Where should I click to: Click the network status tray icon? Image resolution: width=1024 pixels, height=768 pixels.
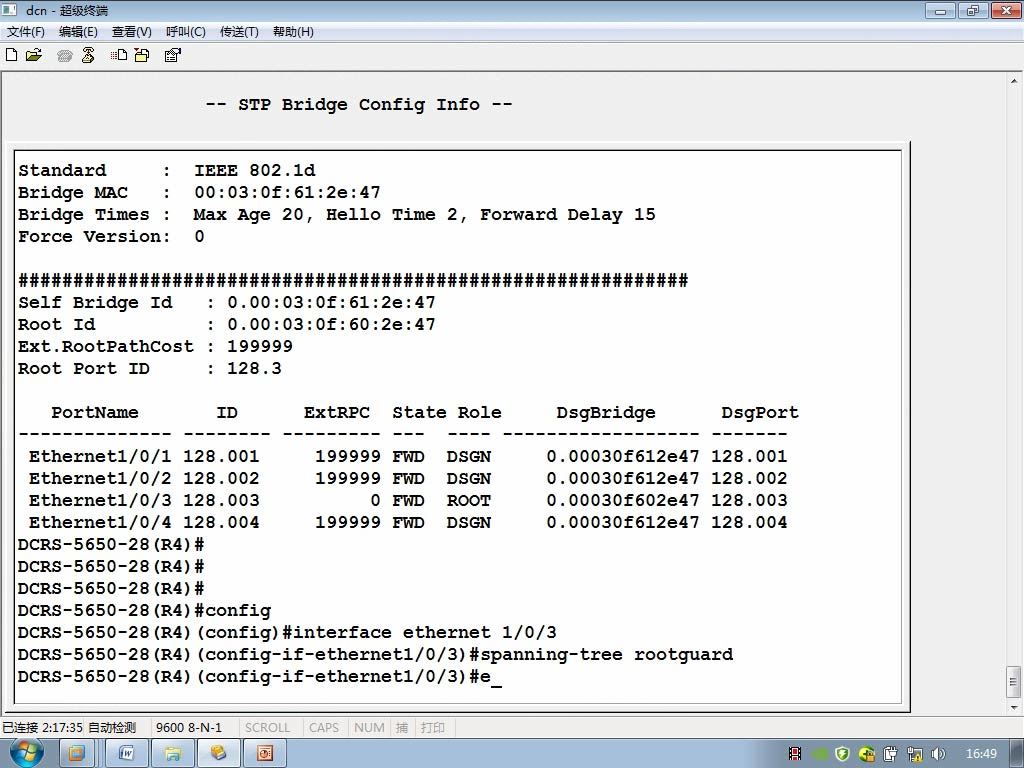(915, 754)
